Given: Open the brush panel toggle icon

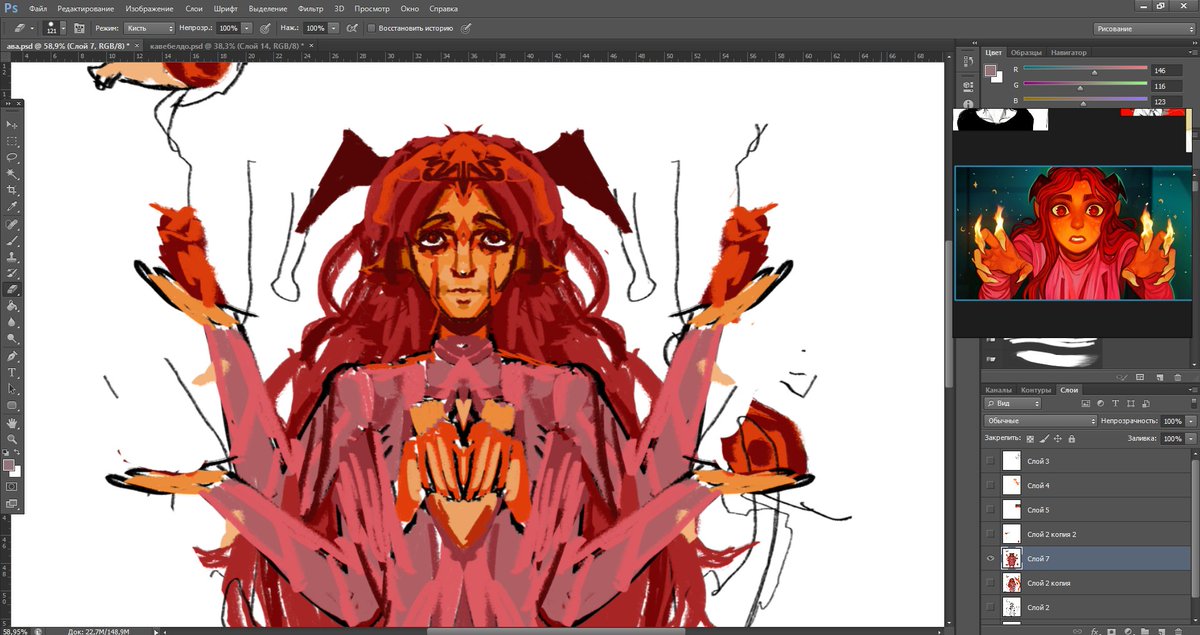Looking at the screenshot, I should [79, 28].
